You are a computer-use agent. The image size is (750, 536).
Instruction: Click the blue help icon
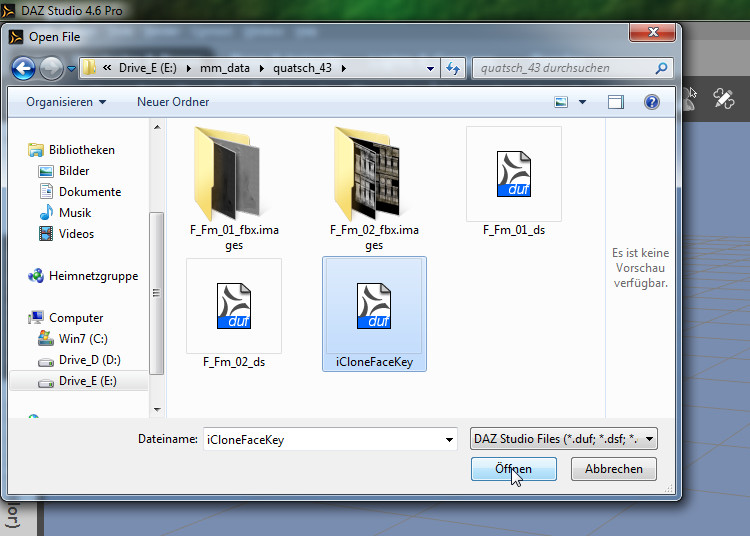point(651,102)
